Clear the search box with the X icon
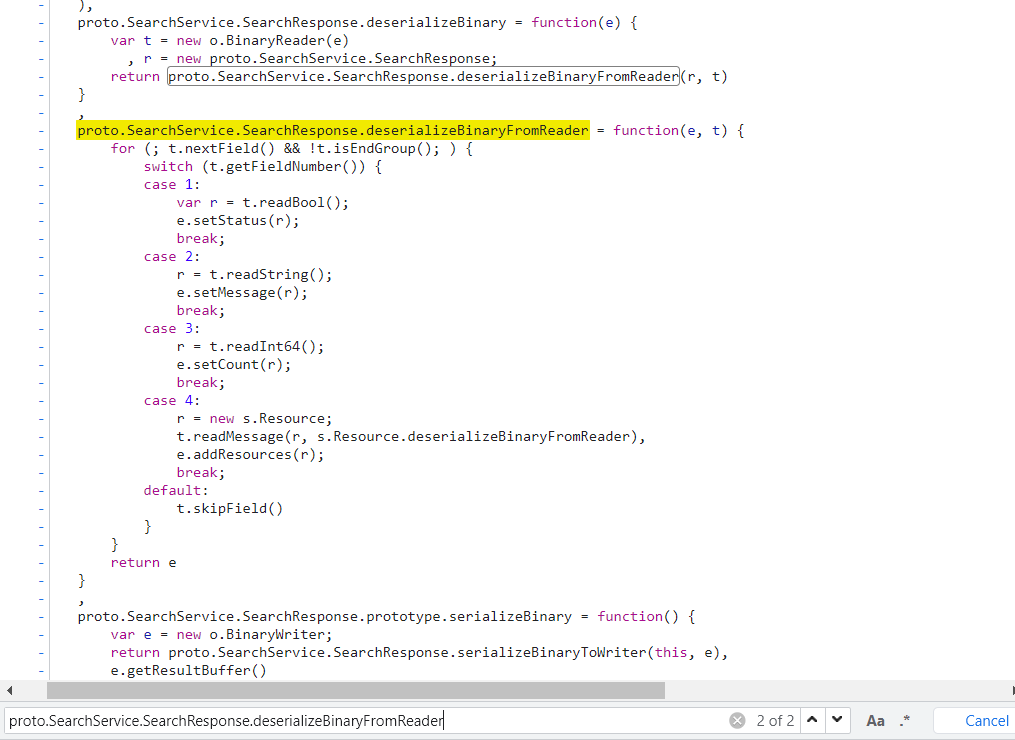The width and height of the screenshot is (1015, 740). coord(737,721)
